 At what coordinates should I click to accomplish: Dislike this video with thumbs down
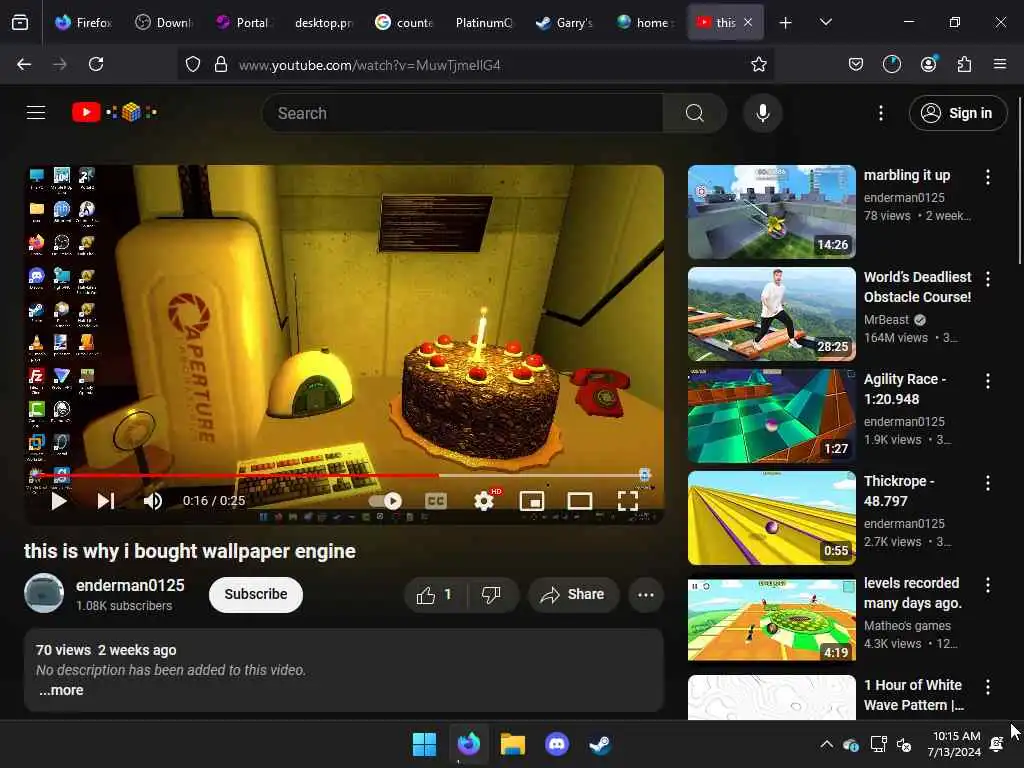click(x=492, y=595)
